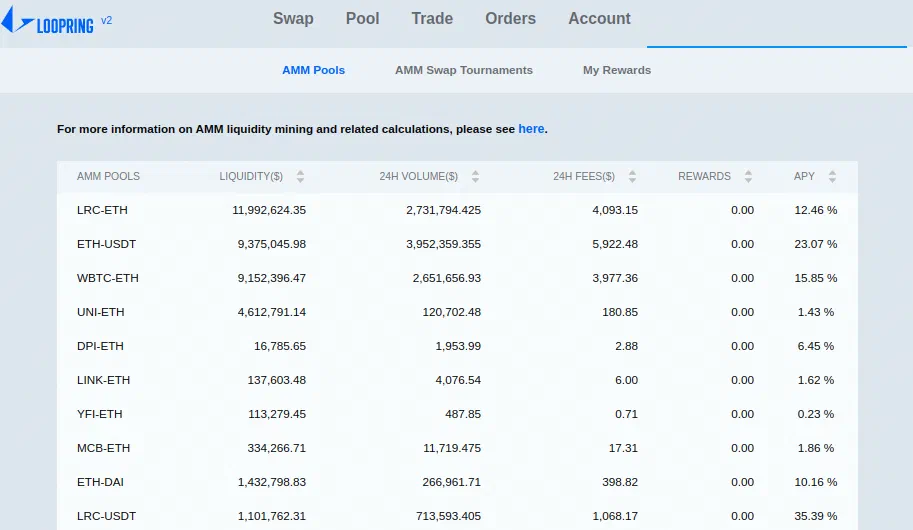This screenshot has height=530, width=913.
Task: Click APY value 35.39 %
Action: click(816, 516)
